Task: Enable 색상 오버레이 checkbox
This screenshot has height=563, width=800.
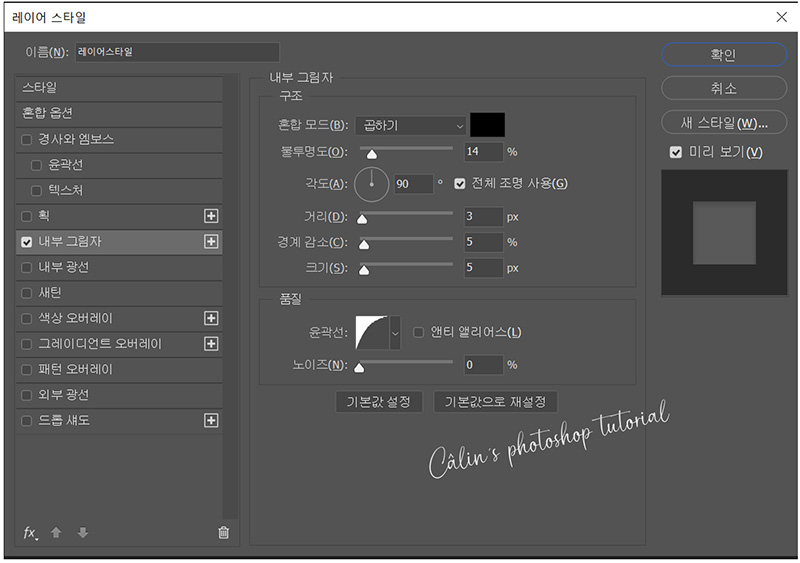Action: pyautogui.click(x=27, y=318)
